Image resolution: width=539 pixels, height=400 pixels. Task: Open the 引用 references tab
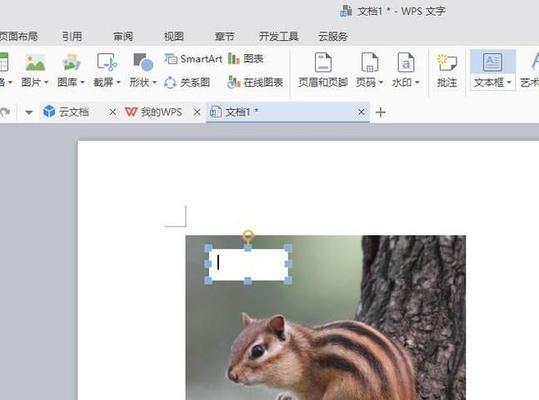(72, 36)
